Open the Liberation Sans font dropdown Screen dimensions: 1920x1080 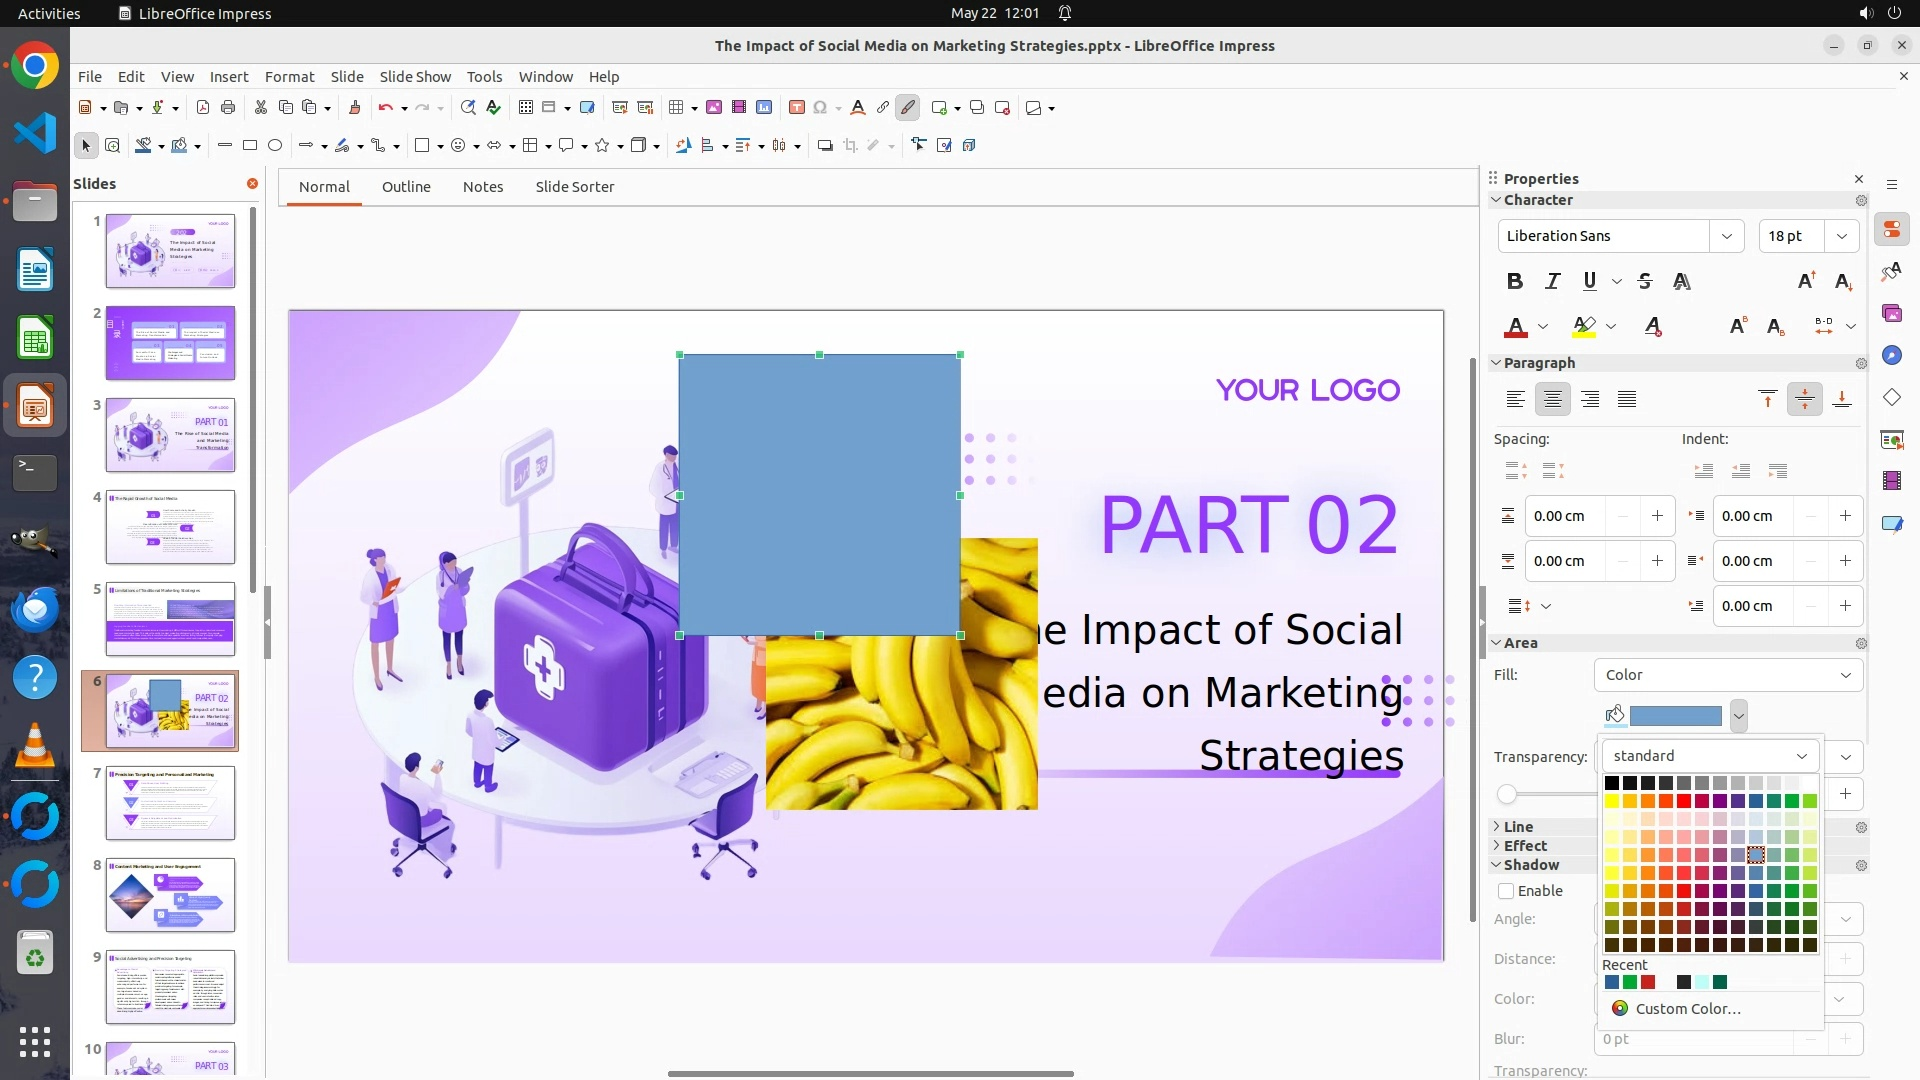click(1726, 236)
